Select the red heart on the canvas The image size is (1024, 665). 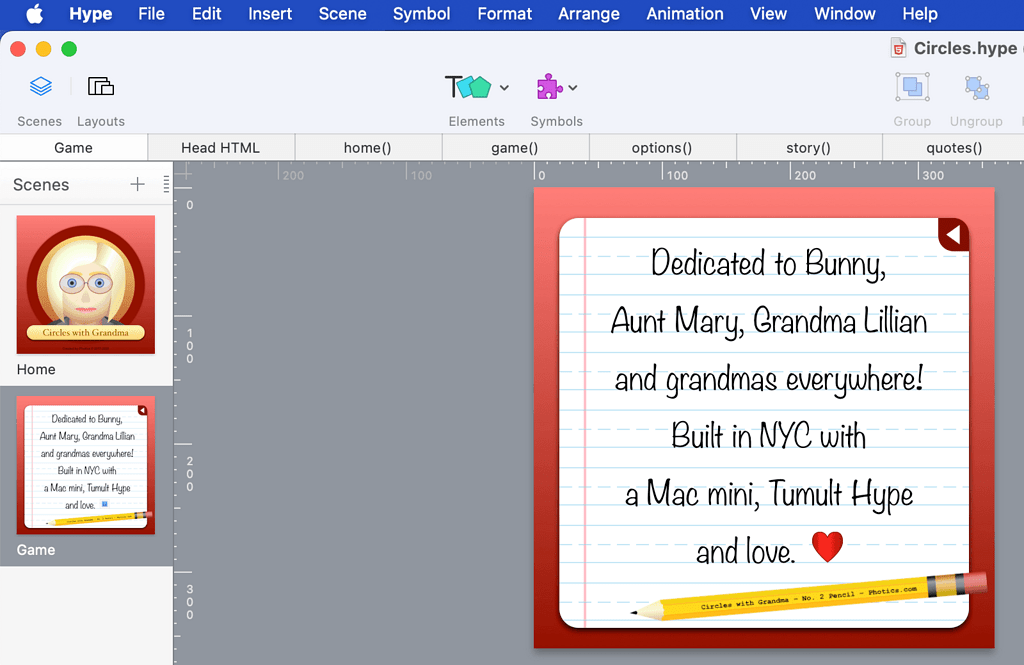[x=827, y=547]
